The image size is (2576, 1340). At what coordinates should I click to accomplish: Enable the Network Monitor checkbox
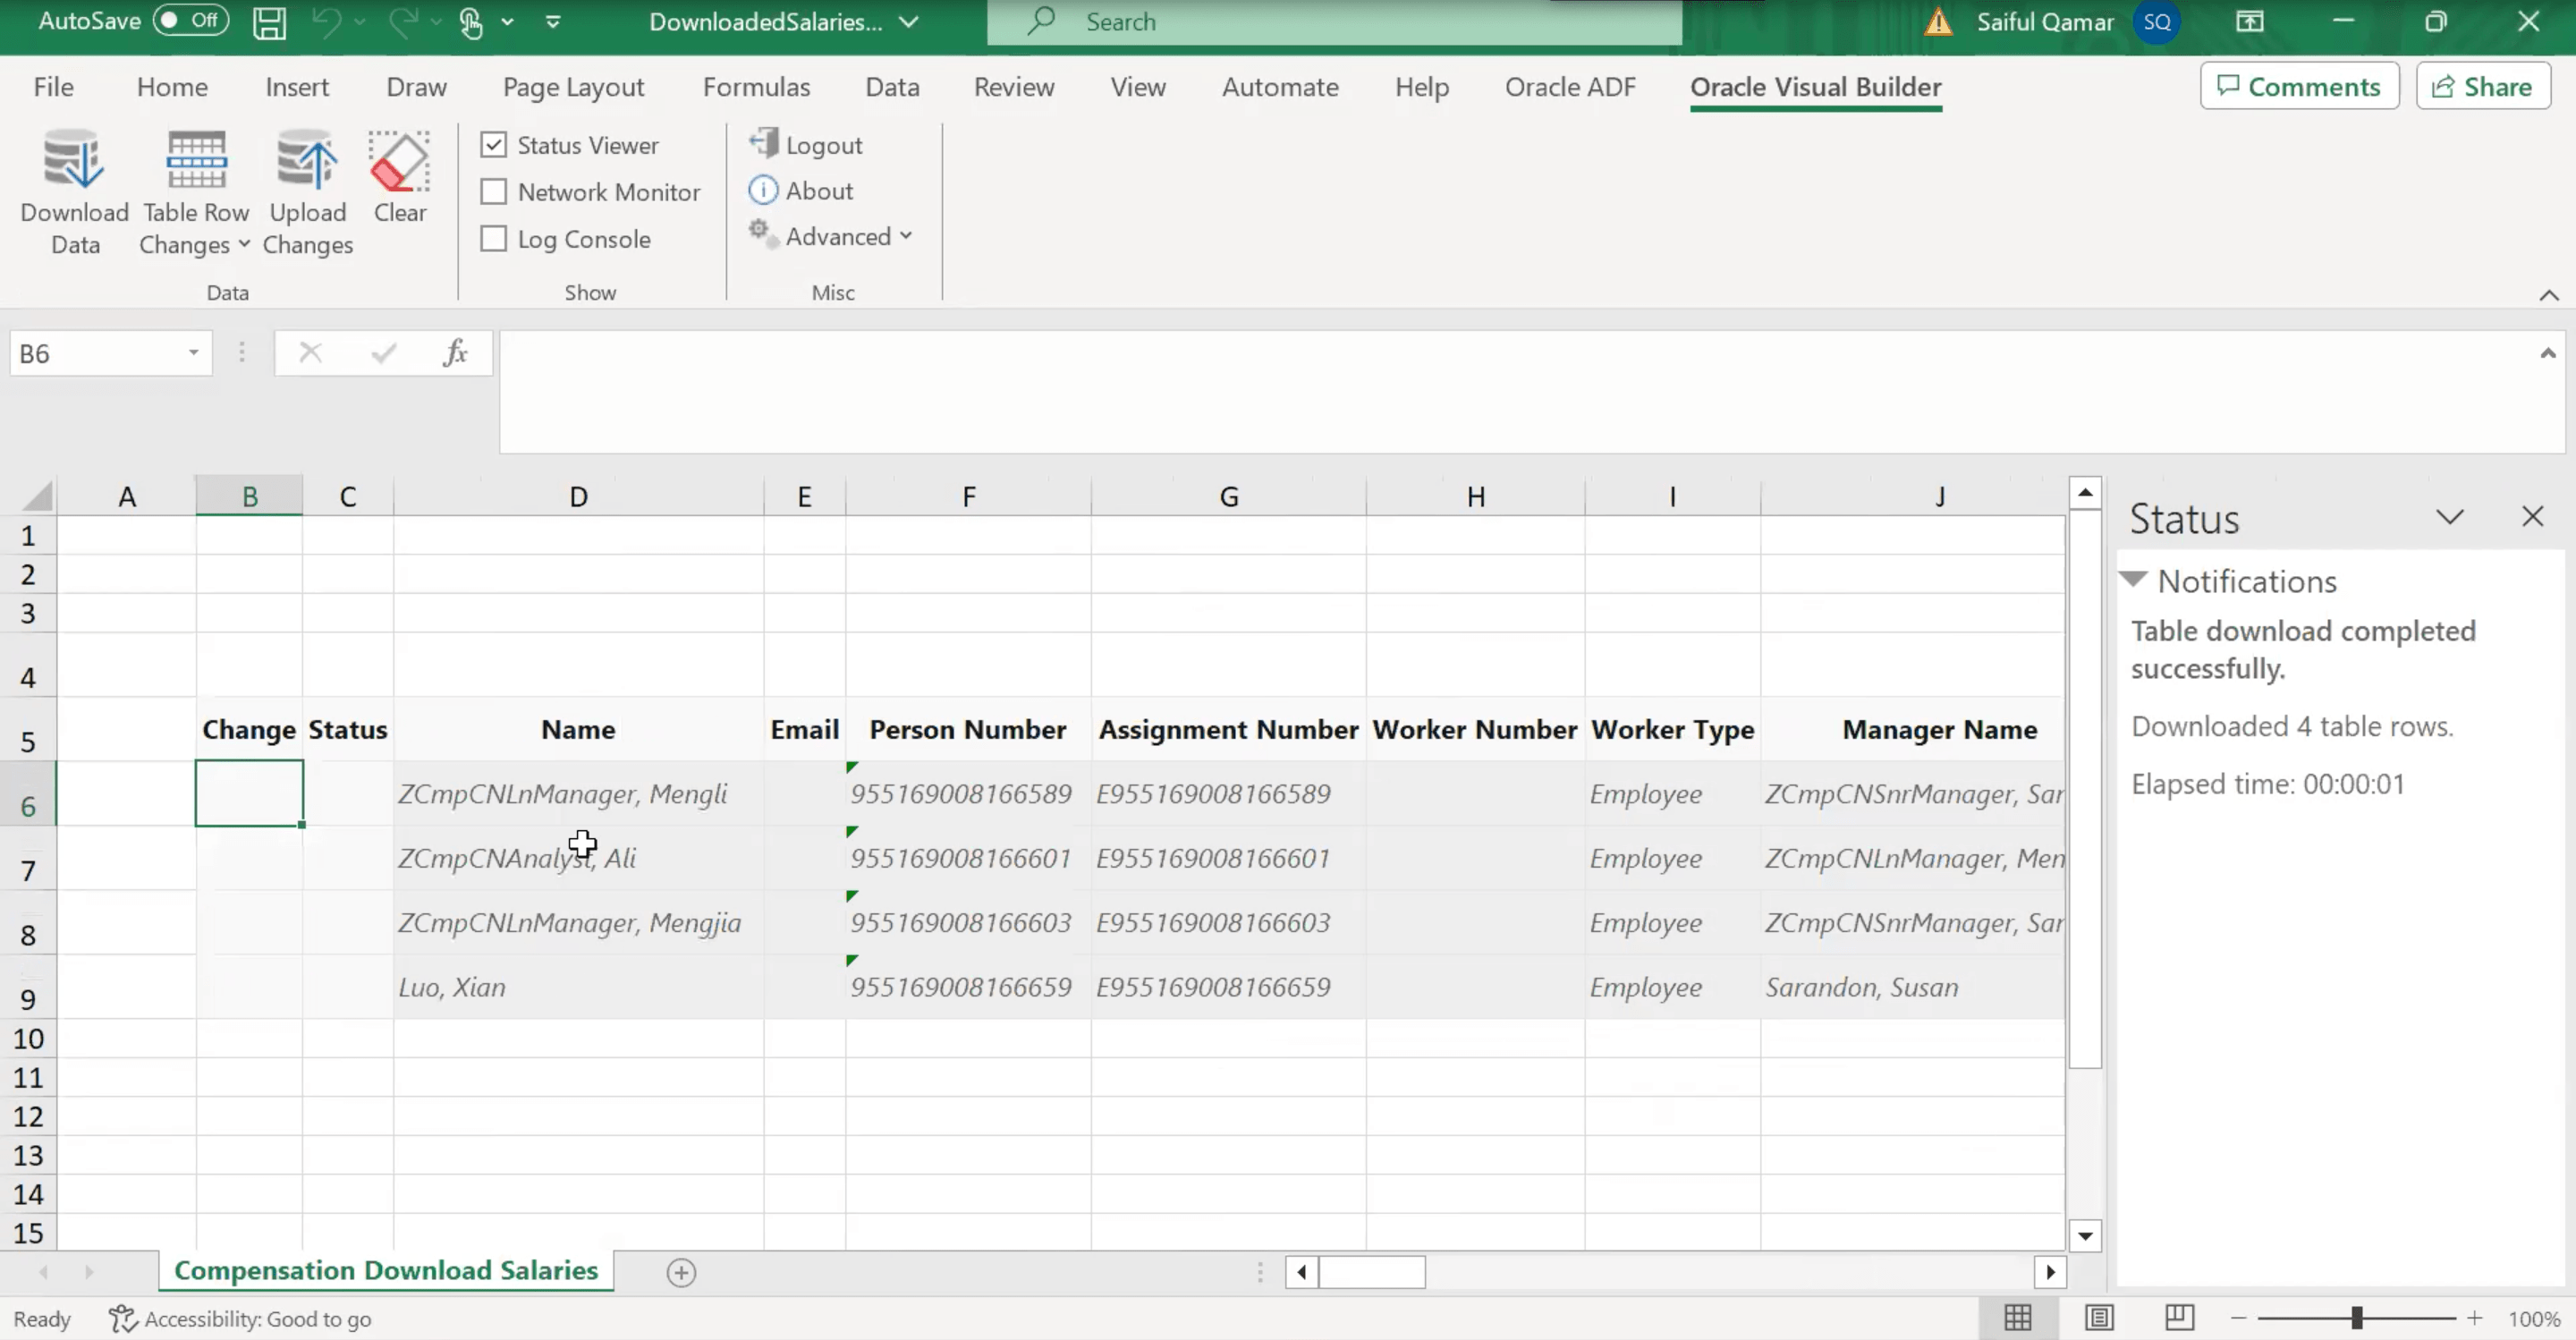pyautogui.click(x=494, y=191)
